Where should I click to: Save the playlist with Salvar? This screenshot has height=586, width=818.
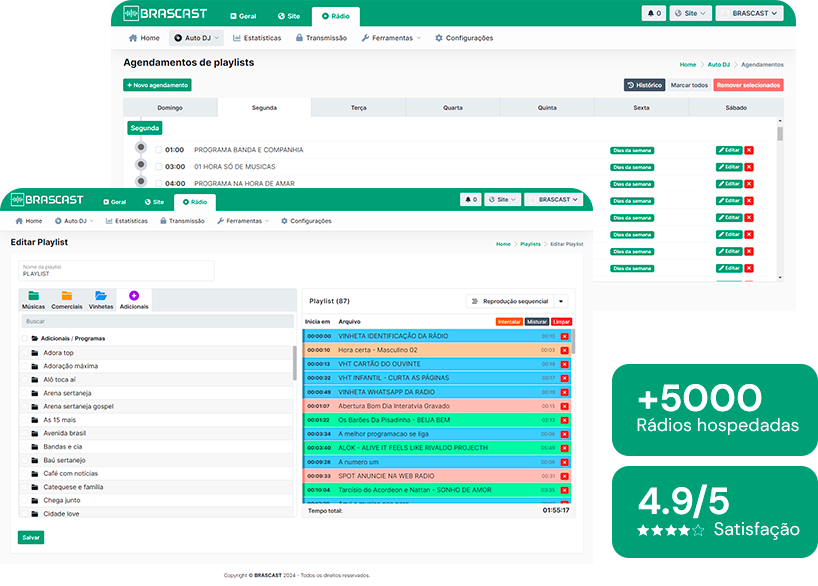click(x=31, y=537)
